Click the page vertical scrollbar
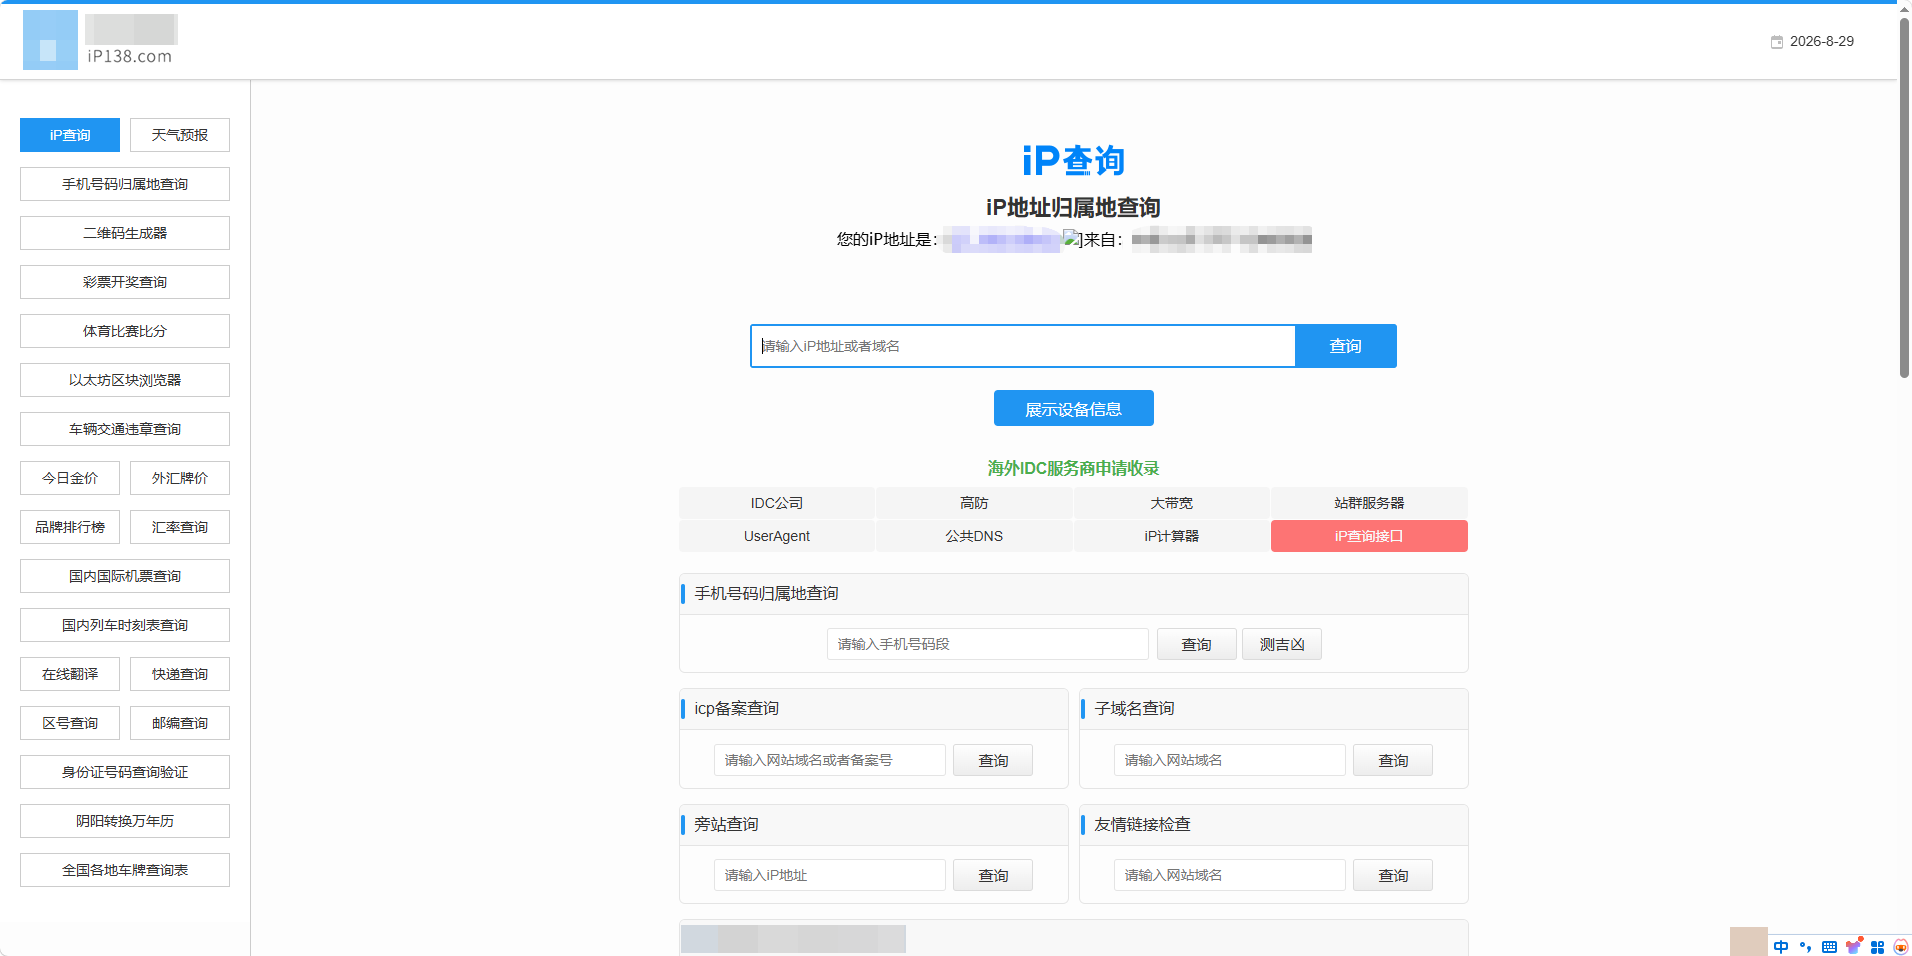This screenshot has height=956, width=1912. [x=1904, y=200]
